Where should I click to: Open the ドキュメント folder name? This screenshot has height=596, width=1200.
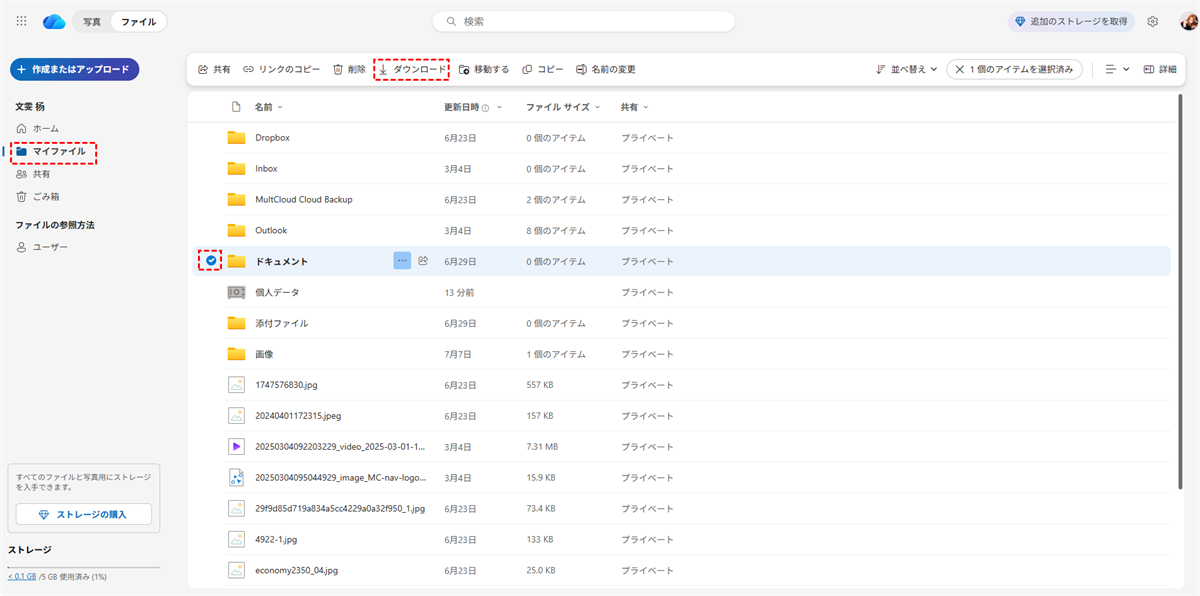click(x=281, y=261)
